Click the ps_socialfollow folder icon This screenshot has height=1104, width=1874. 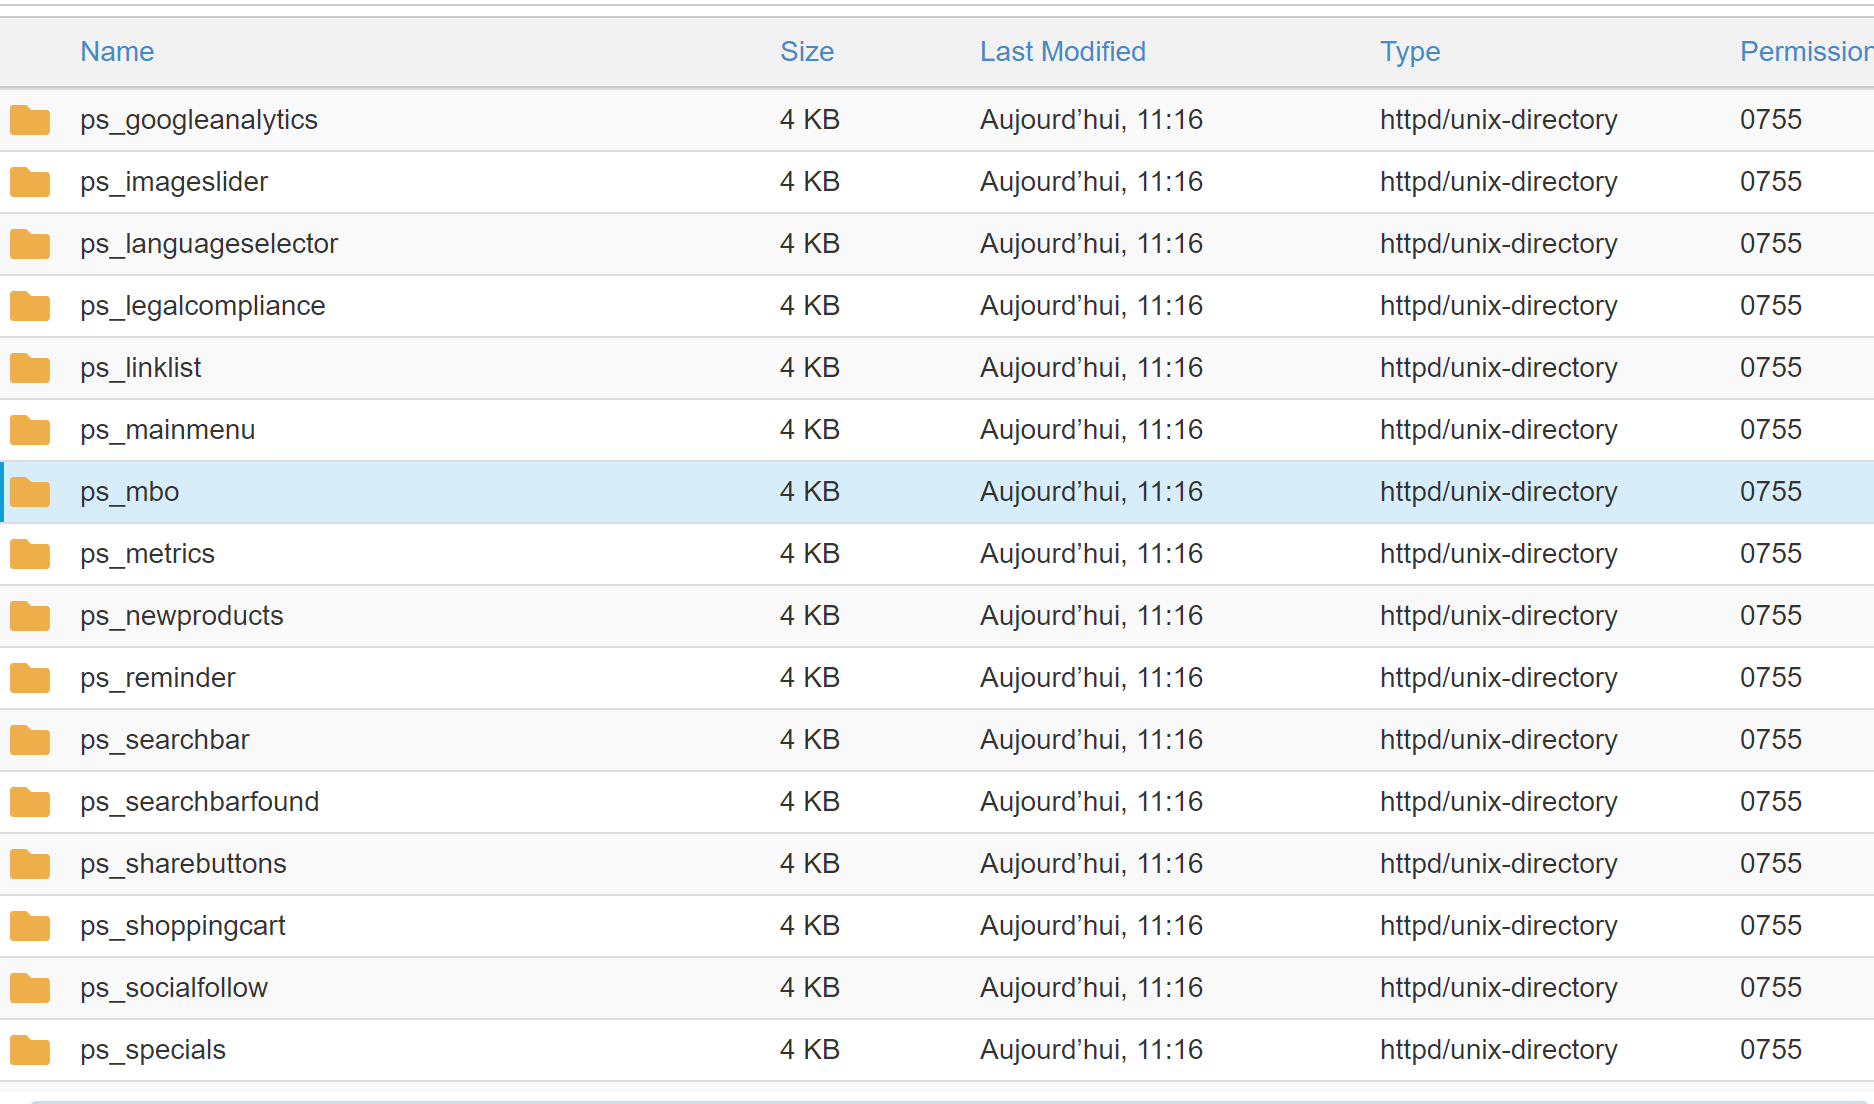click(30, 988)
